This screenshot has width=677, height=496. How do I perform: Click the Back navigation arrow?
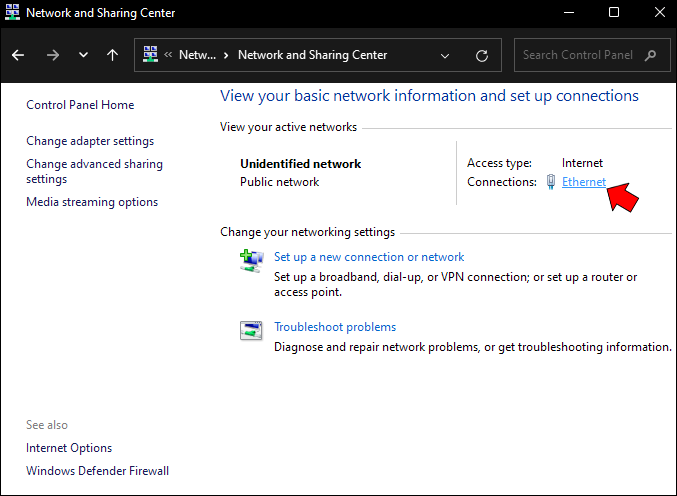coord(18,55)
